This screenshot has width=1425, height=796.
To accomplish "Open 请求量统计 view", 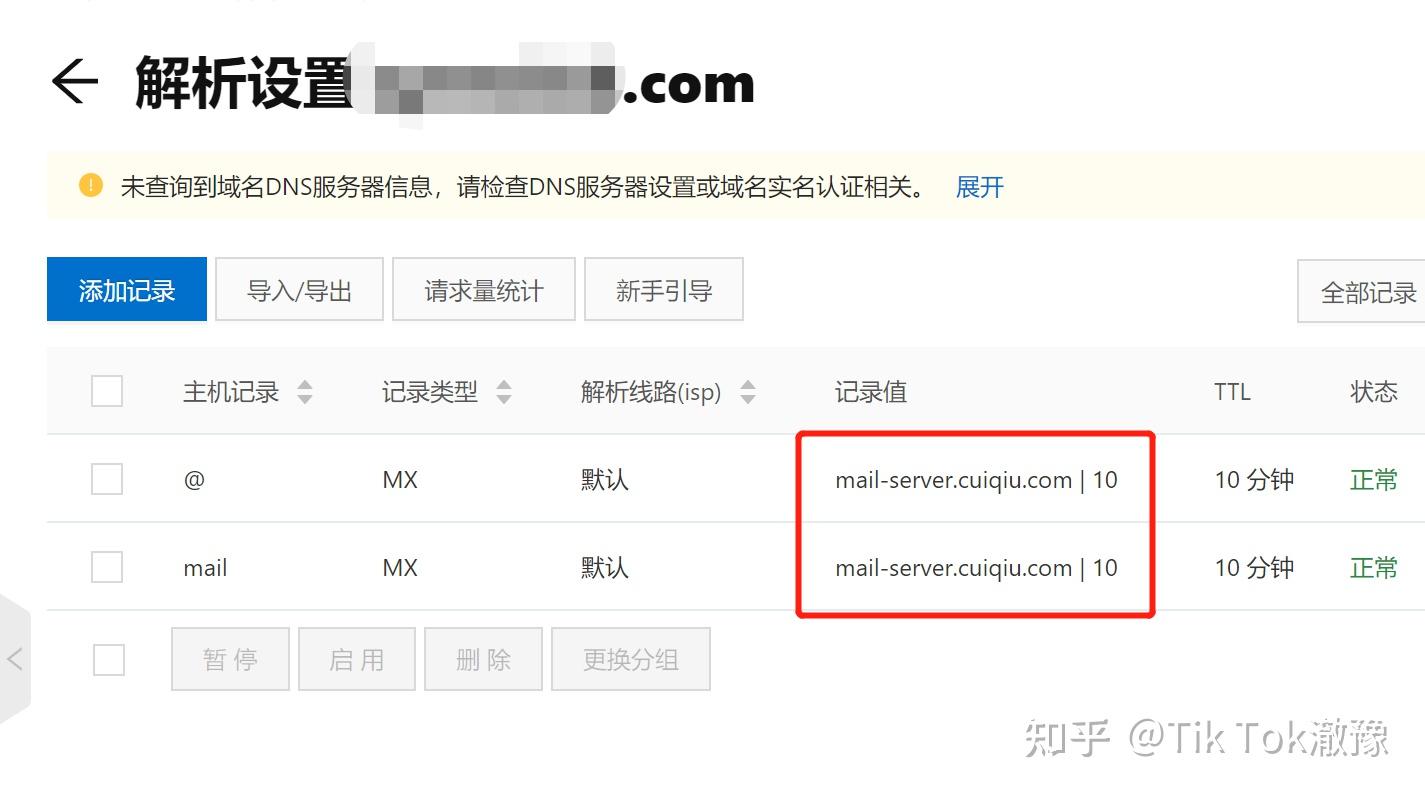I will (484, 289).
